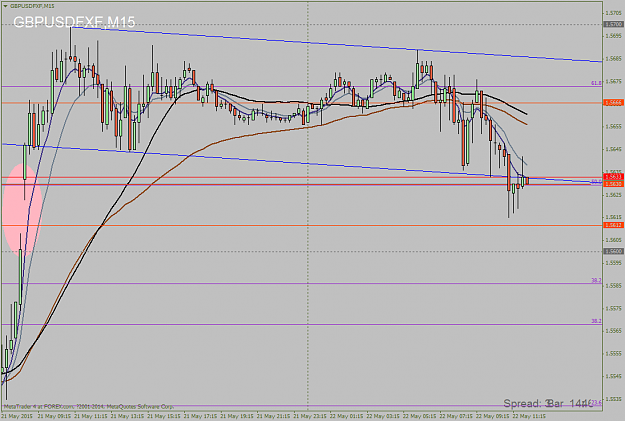Viewport: 625px width, 421px height.
Task: Click the 61.8 Fibonacci level label
Action: (596, 83)
